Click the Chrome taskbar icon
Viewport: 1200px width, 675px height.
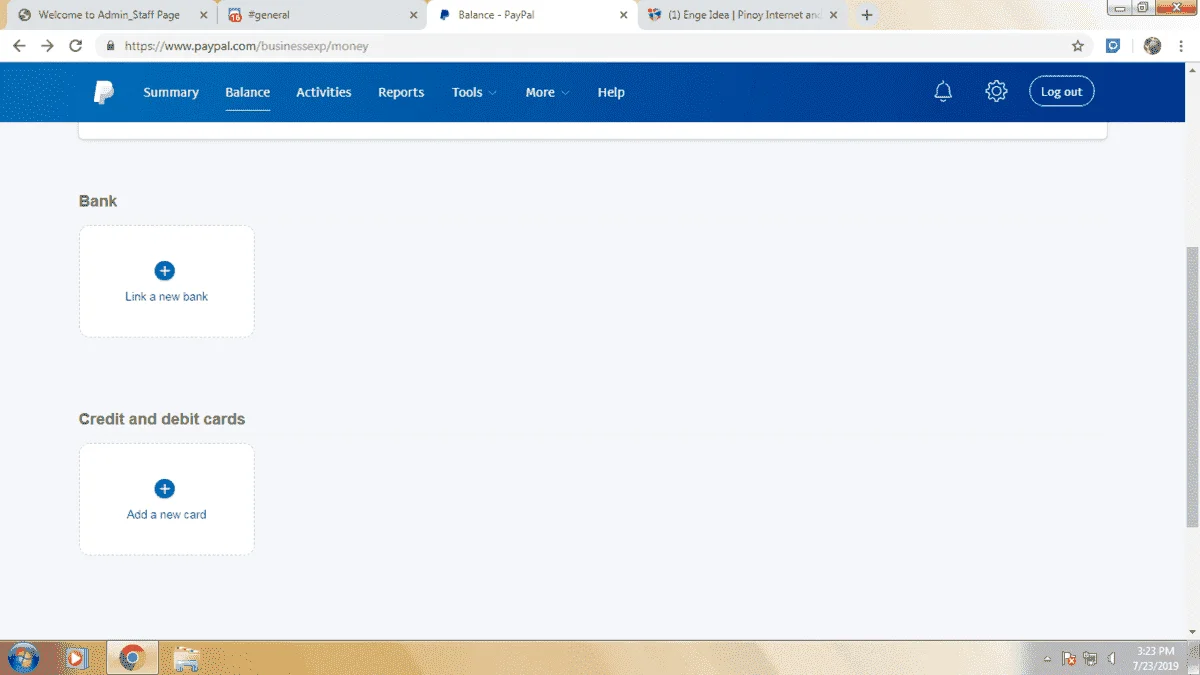click(x=132, y=658)
